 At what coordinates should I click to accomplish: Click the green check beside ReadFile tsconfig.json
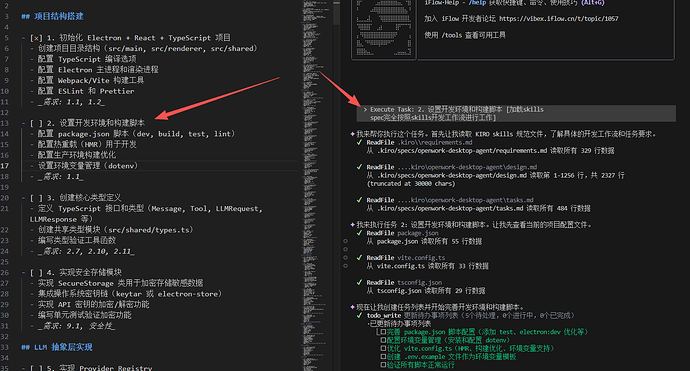[360, 283]
